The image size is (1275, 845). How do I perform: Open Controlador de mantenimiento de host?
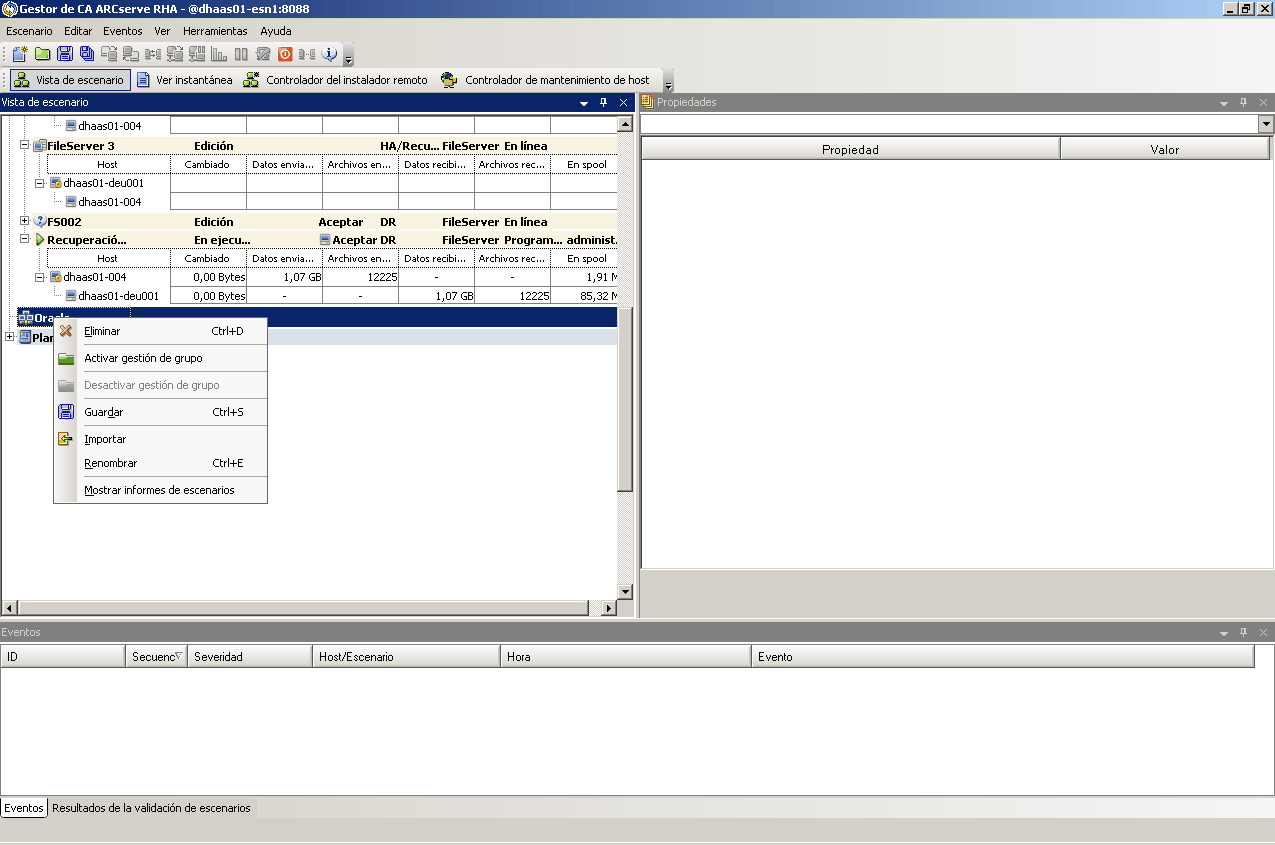547,80
